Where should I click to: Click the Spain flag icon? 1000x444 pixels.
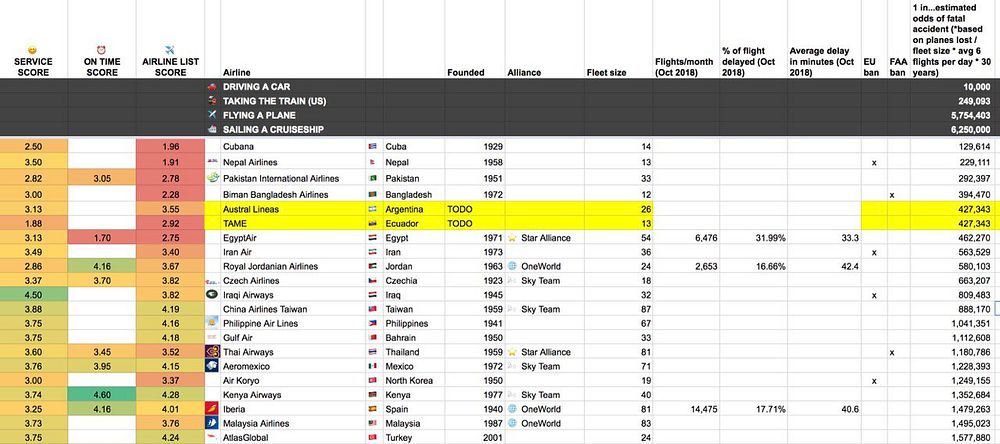(373, 409)
